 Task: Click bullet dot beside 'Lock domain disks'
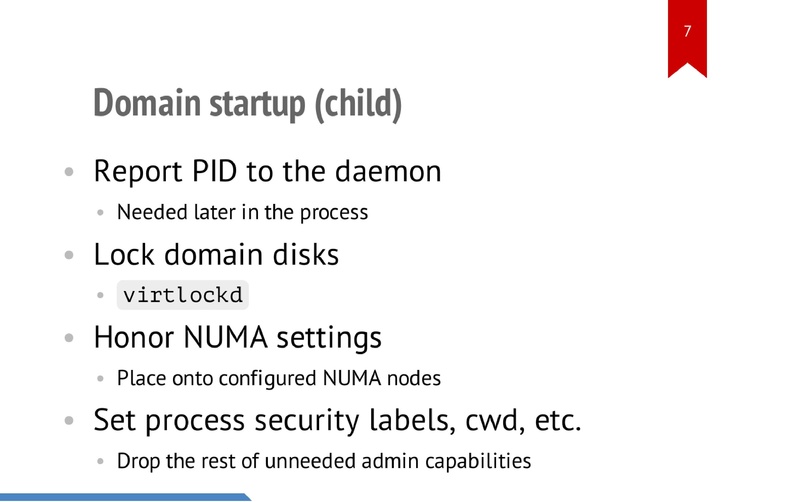tap(69, 255)
